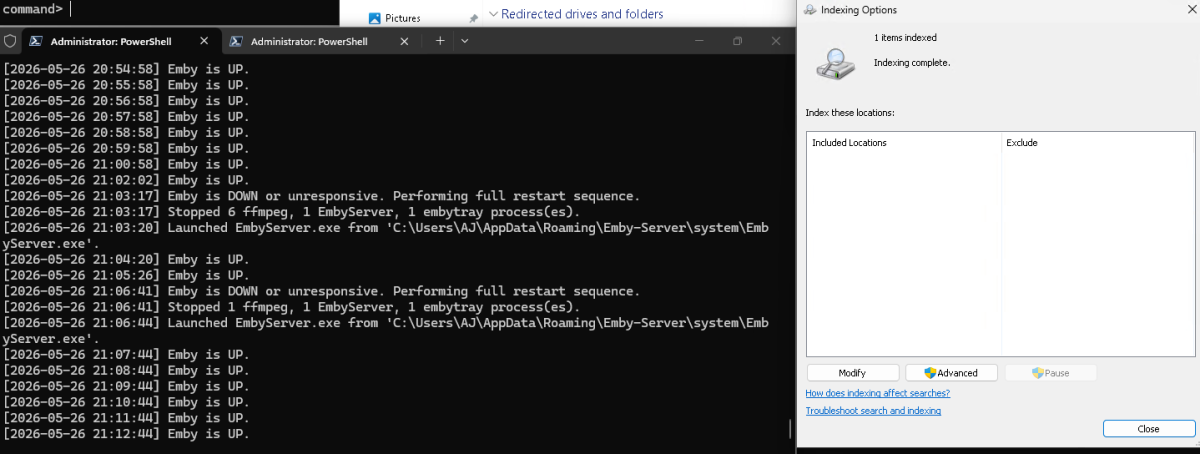Click the '21:03:20 Launched EmbyServer.exe' line
Viewport: 1200px width, 454px height.
pos(386,236)
